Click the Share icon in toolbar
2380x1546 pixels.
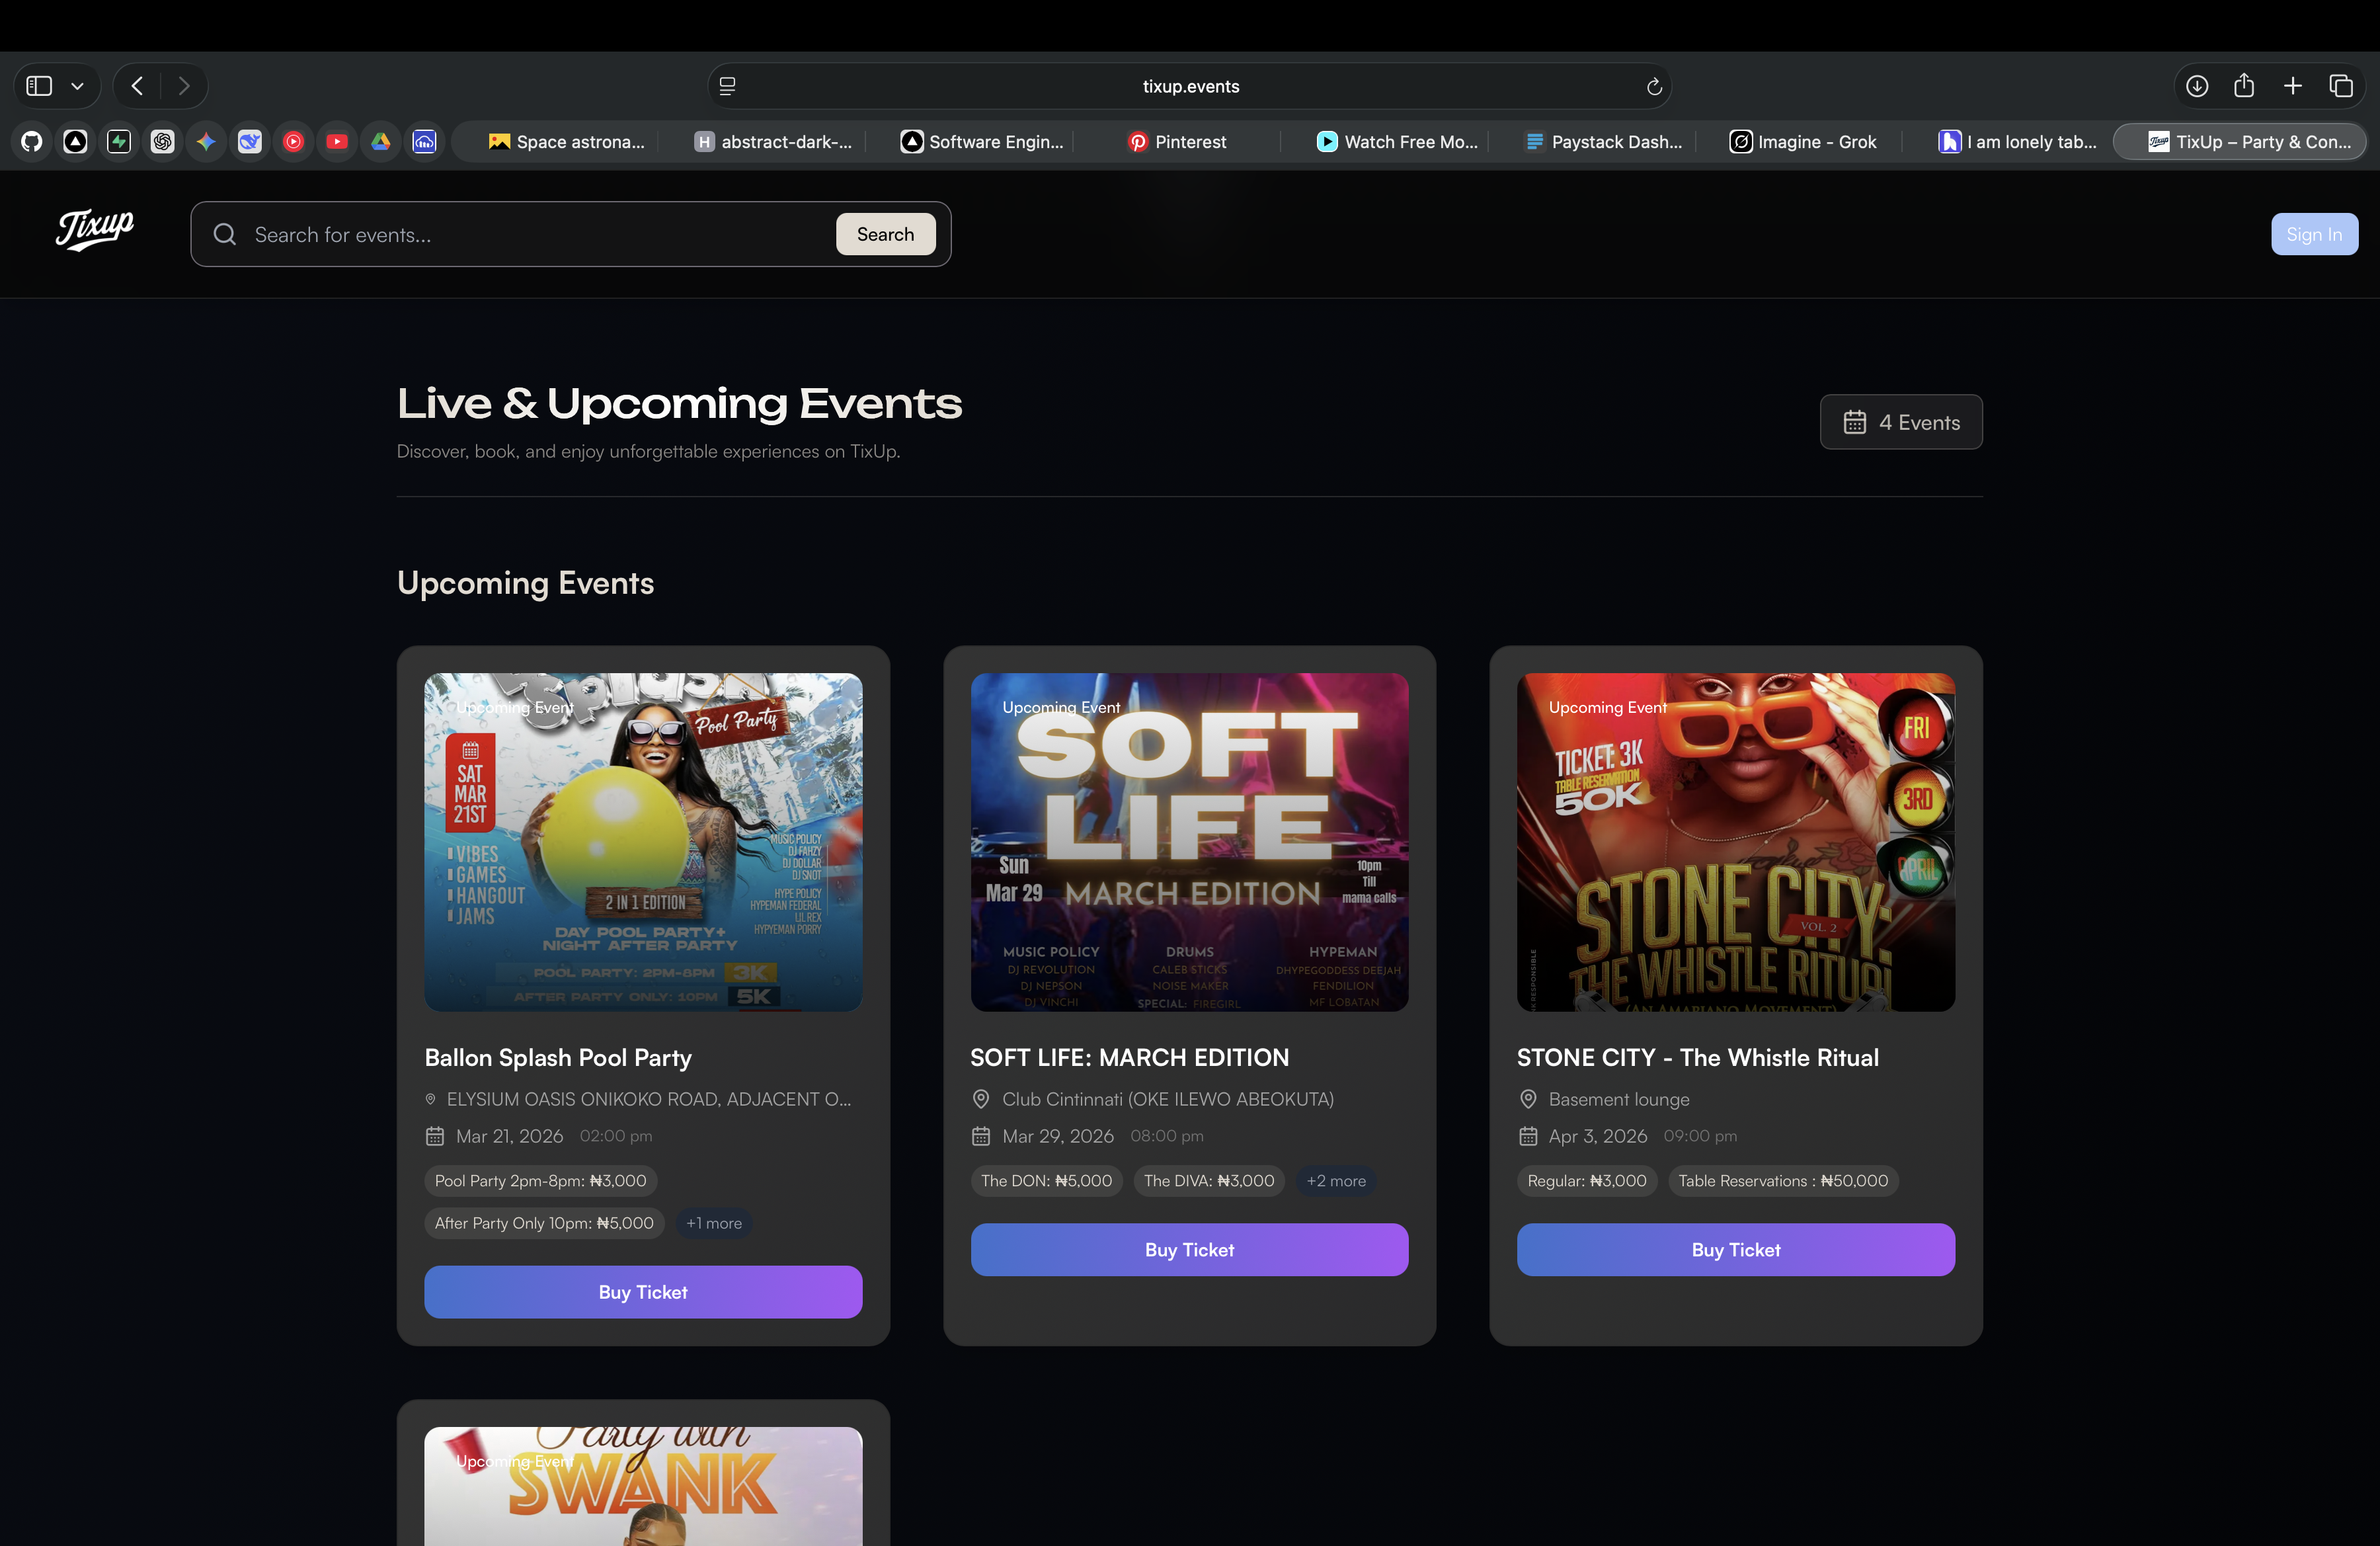point(2244,86)
